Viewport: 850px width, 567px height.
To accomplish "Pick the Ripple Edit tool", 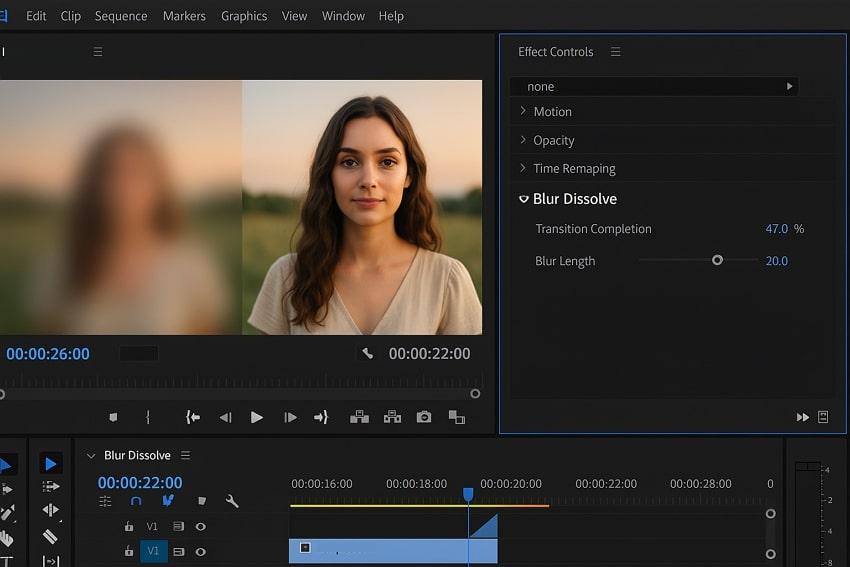I will tap(50, 510).
